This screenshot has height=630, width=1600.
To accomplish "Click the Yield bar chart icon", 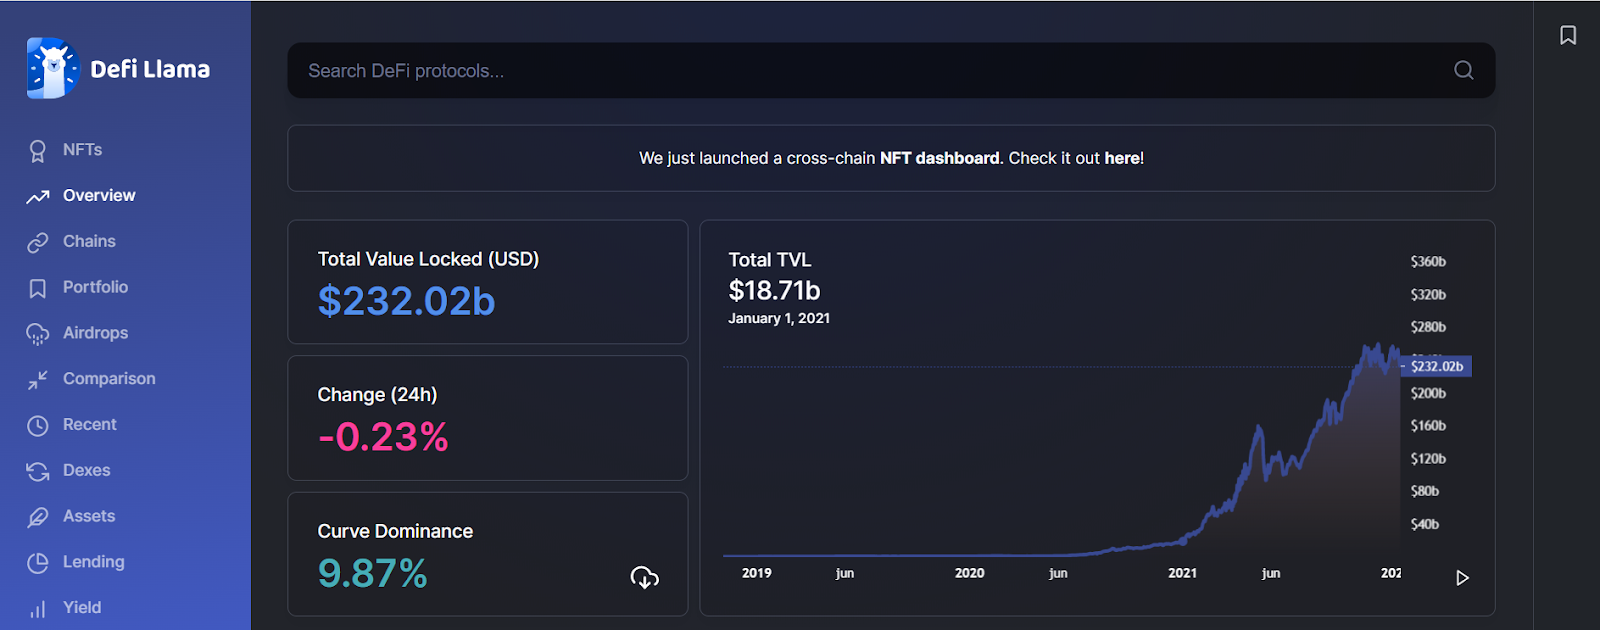I will coord(38,609).
